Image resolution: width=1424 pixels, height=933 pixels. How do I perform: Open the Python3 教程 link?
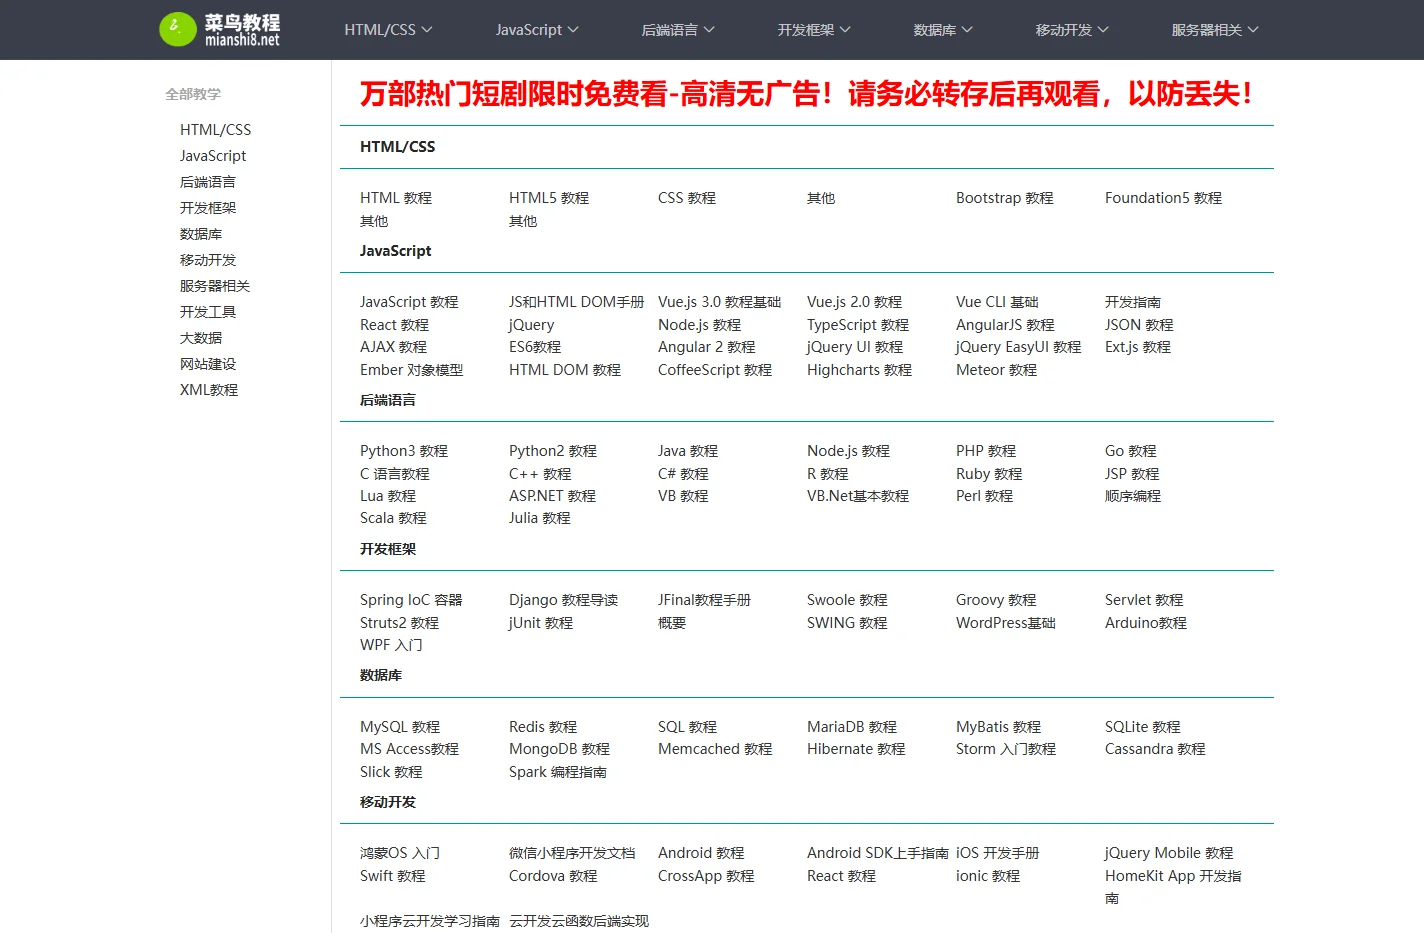coord(404,451)
